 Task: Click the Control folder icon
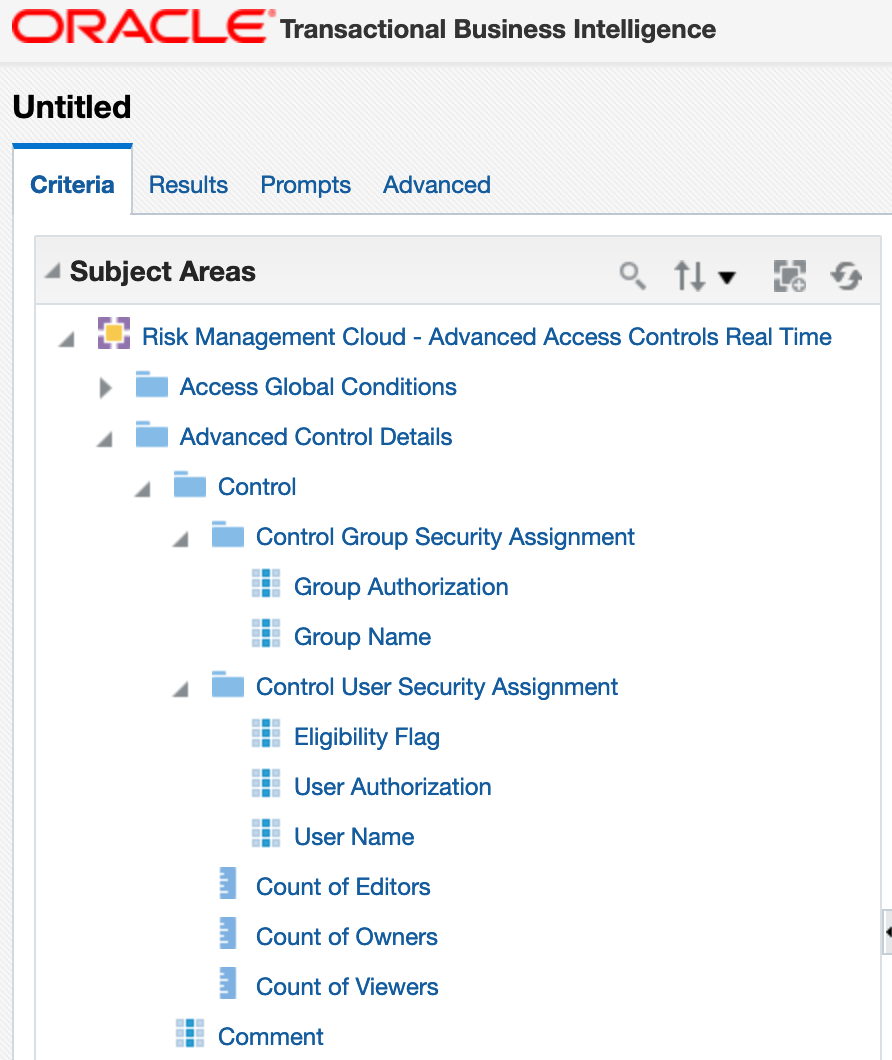tap(189, 484)
